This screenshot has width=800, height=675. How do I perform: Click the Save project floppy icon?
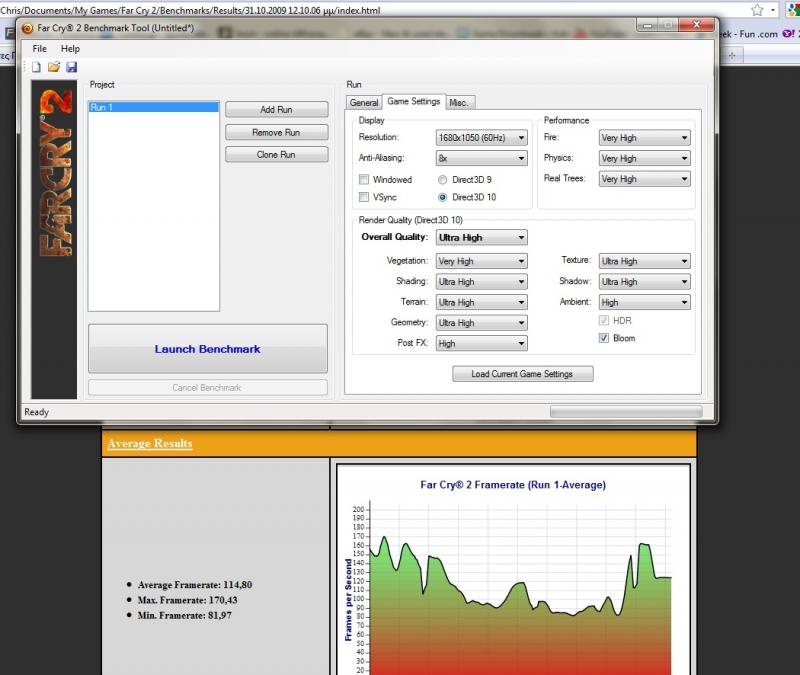pos(71,67)
